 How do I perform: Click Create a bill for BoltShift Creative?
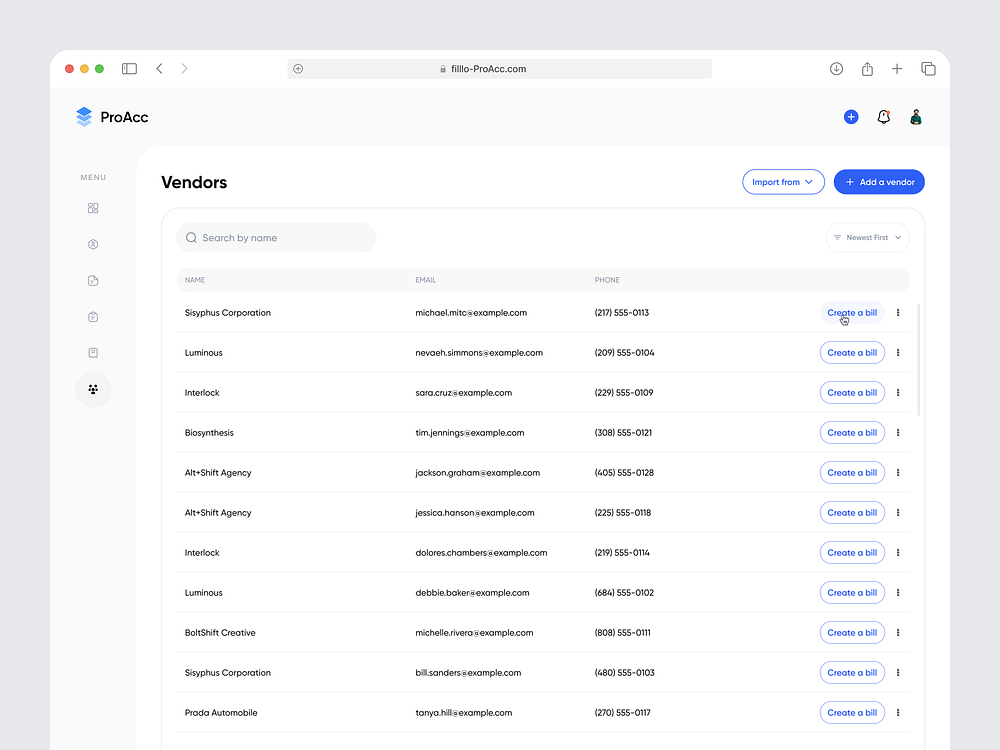pyautogui.click(x=852, y=633)
